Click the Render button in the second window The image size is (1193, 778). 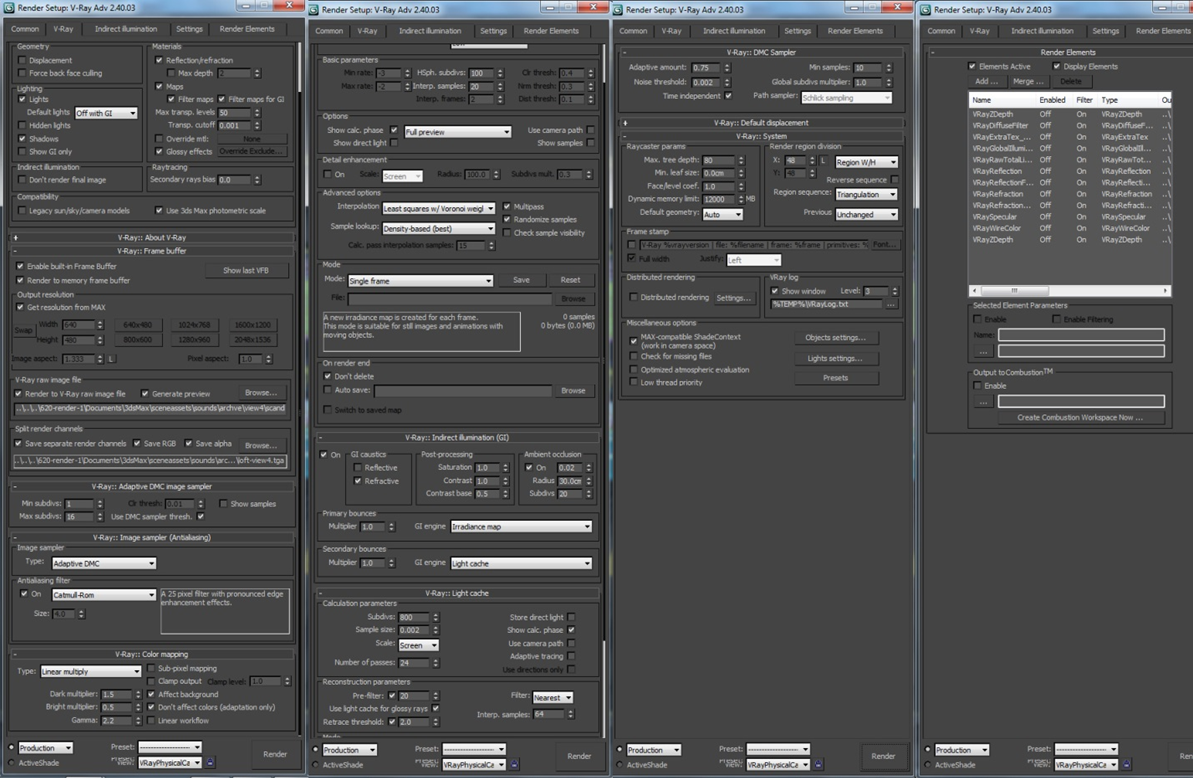pyautogui.click(x=579, y=756)
